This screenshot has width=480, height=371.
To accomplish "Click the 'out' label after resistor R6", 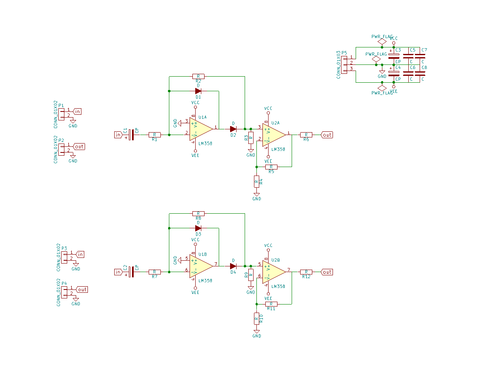I will coord(327,135).
